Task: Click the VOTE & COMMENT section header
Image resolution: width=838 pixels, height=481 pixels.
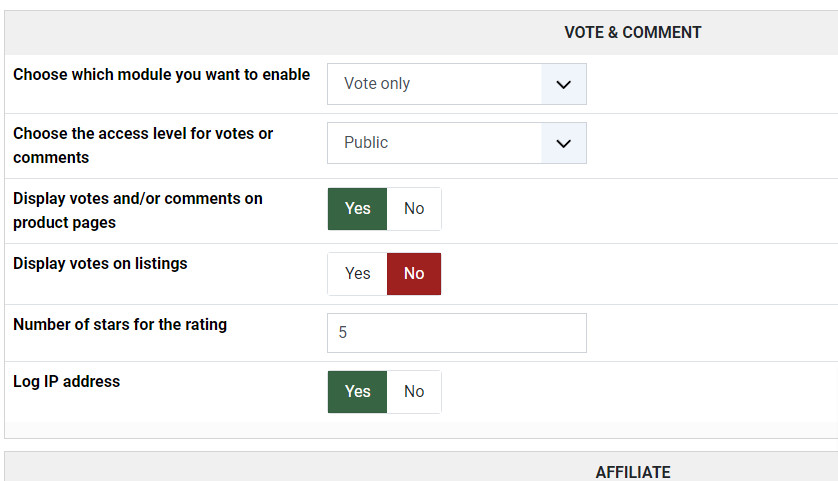Action: click(632, 32)
